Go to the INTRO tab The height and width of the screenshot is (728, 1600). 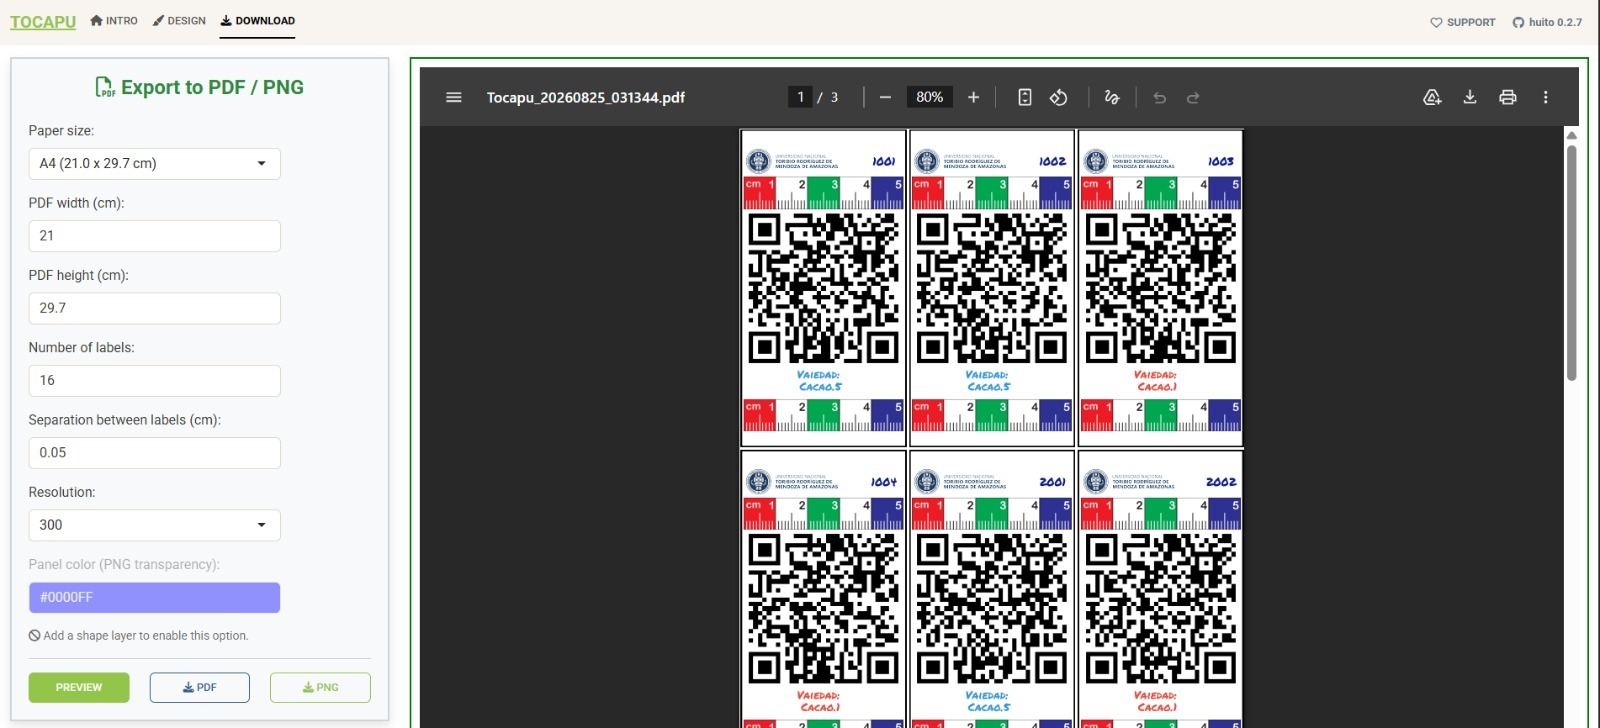click(114, 20)
